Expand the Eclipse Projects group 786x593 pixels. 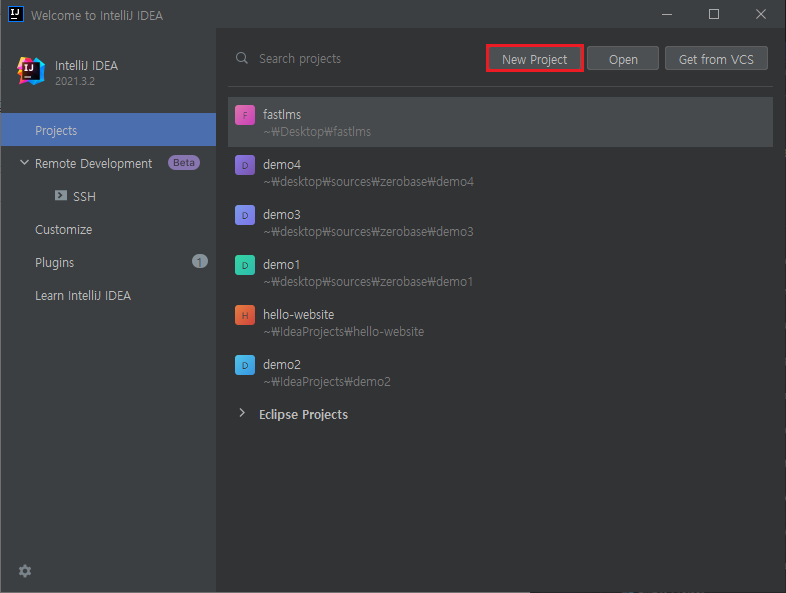tap(242, 413)
